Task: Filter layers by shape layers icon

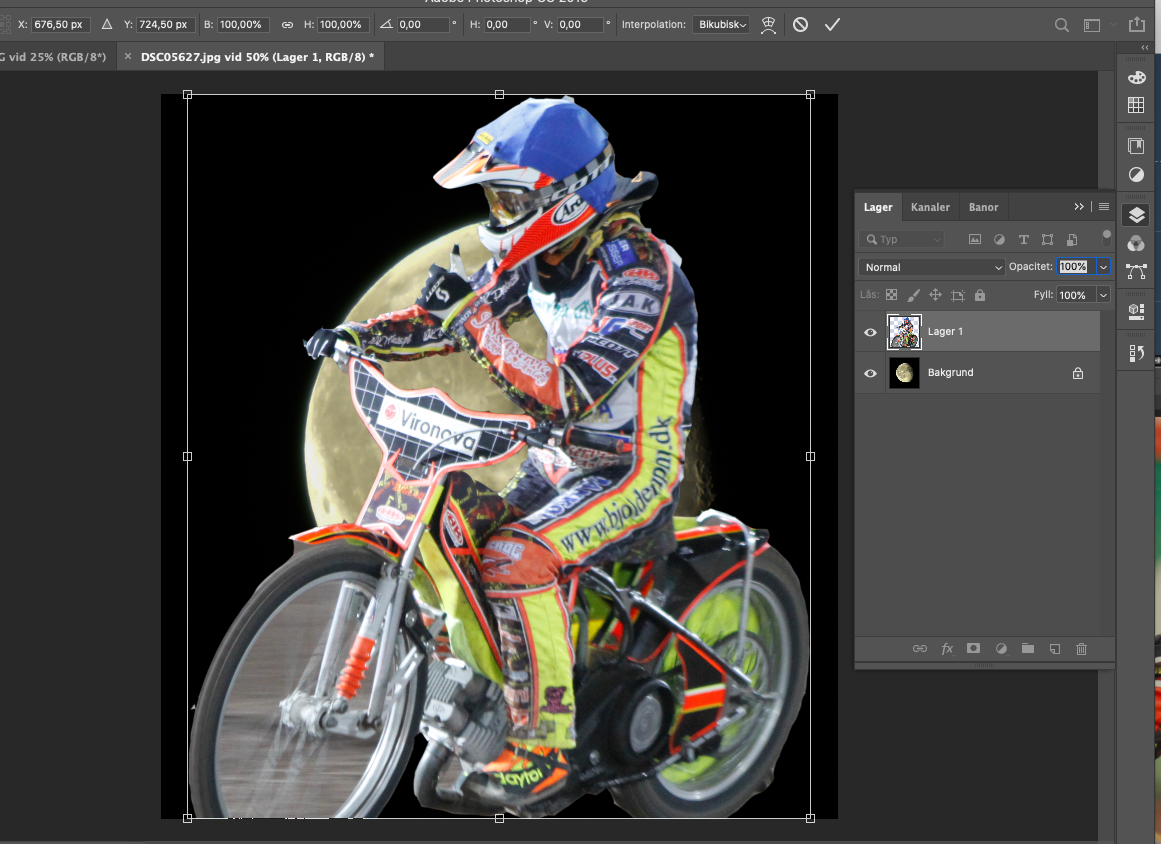Action: 1047,239
